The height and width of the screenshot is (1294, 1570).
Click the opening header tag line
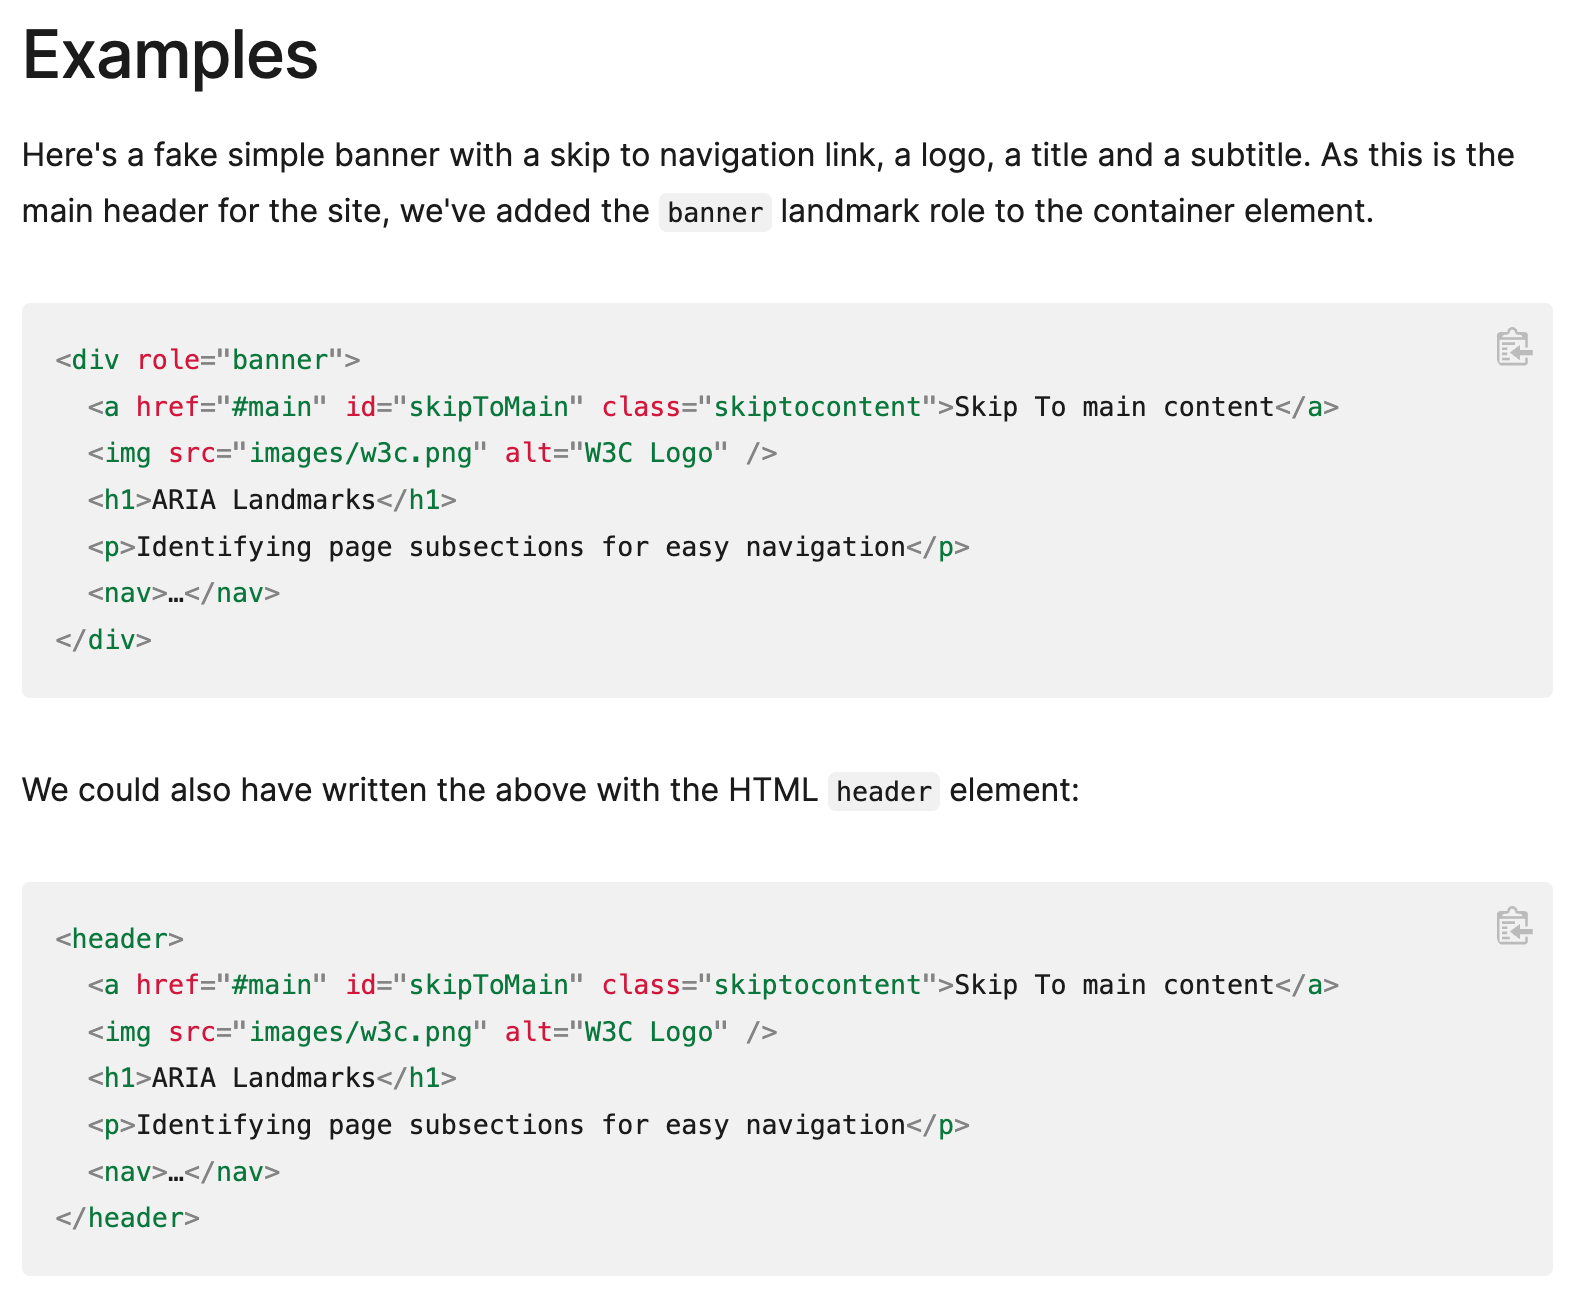pyautogui.click(x=120, y=939)
